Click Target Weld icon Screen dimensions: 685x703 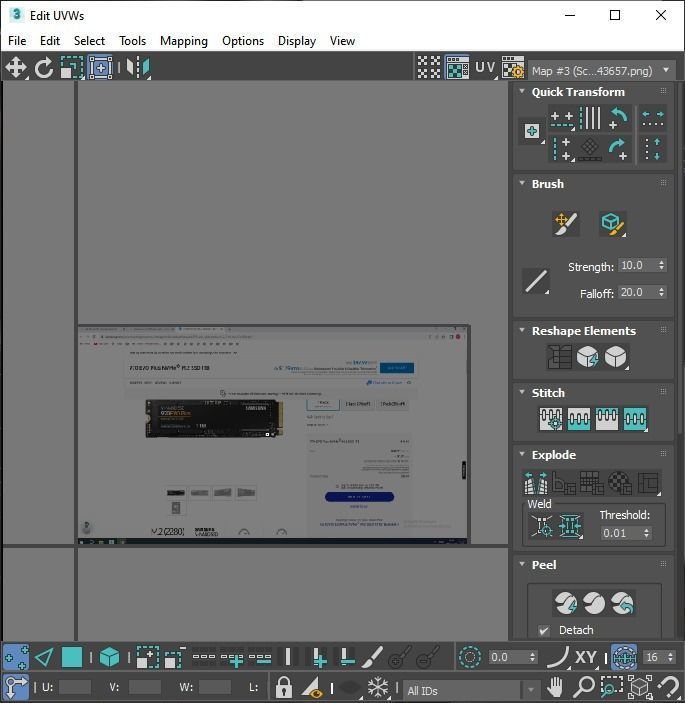(x=542, y=525)
